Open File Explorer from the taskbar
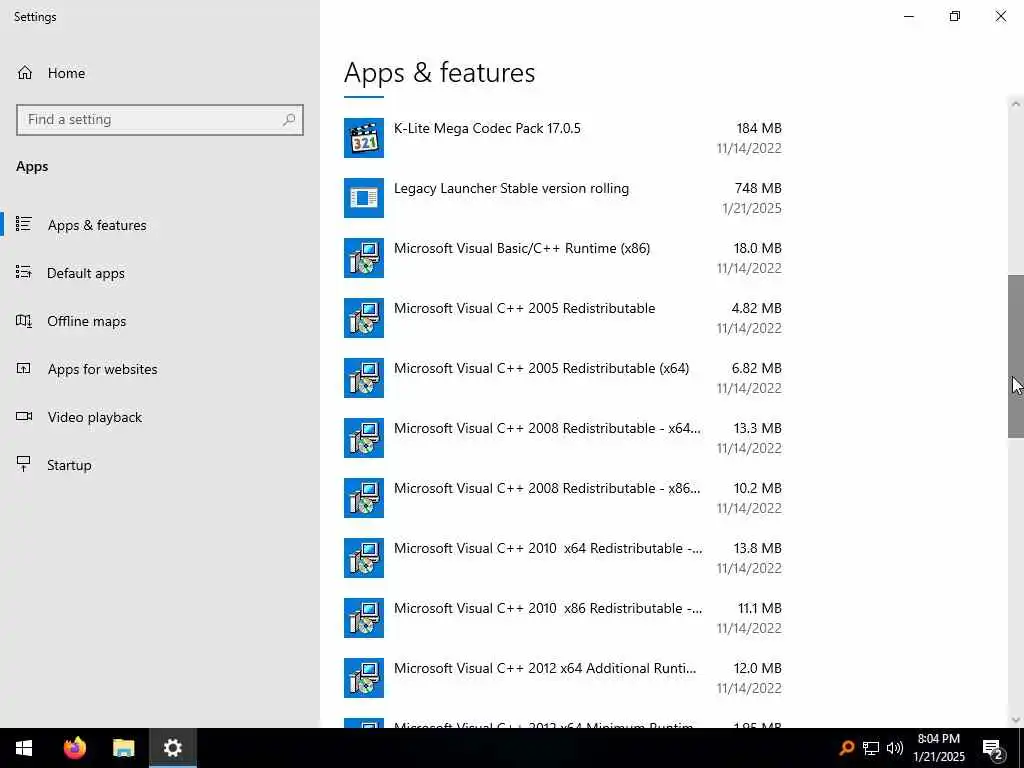The width and height of the screenshot is (1024, 768). tap(123, 748)
